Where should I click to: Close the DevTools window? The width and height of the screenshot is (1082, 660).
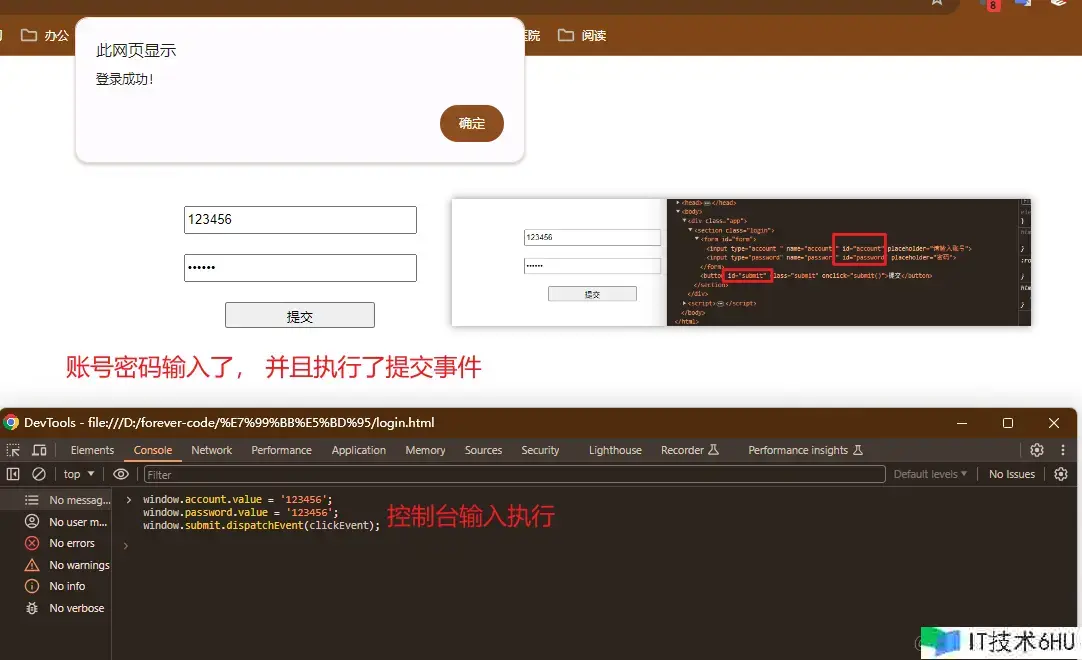1054,423
